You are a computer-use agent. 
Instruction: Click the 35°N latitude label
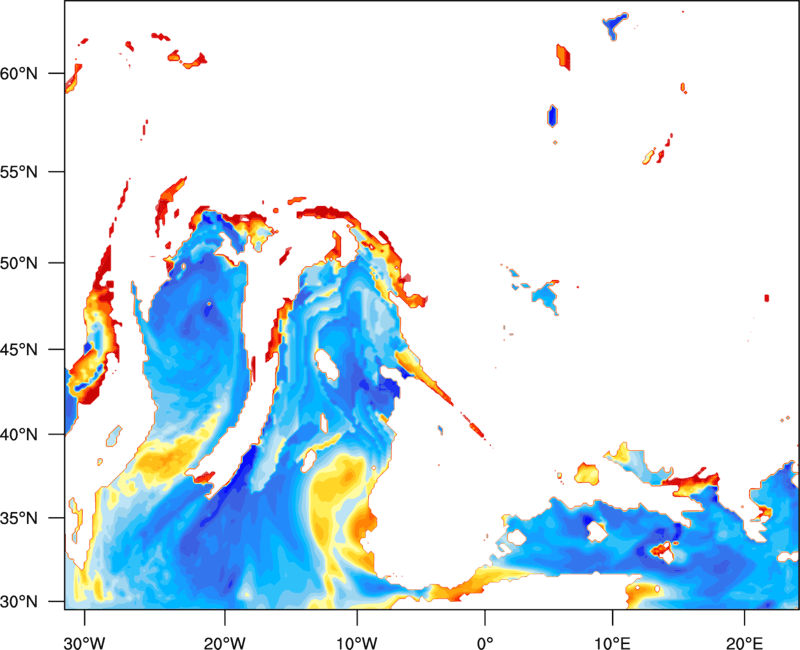coord(19,518)
